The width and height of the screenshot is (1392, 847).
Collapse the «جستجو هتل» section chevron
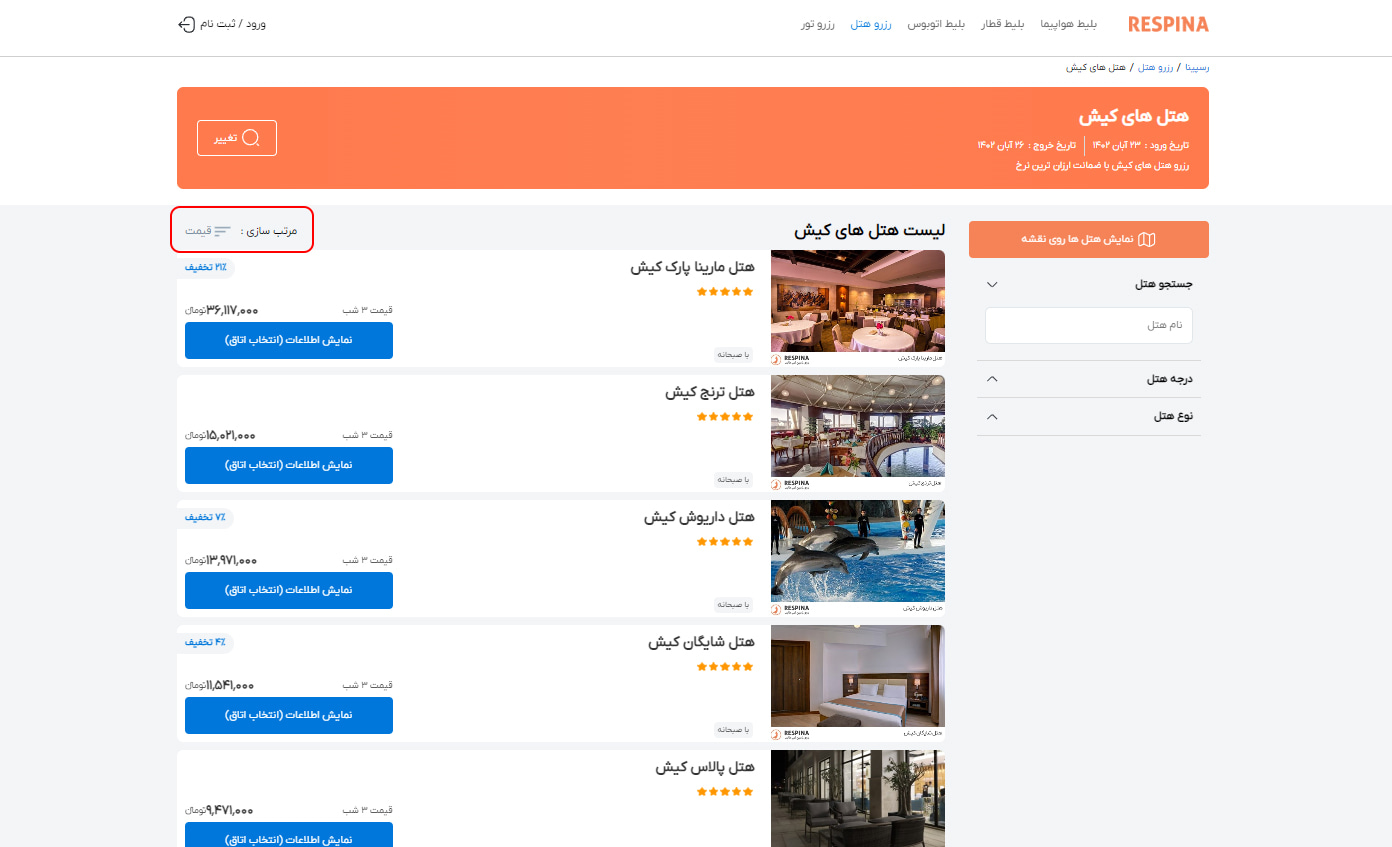point(991,284)
